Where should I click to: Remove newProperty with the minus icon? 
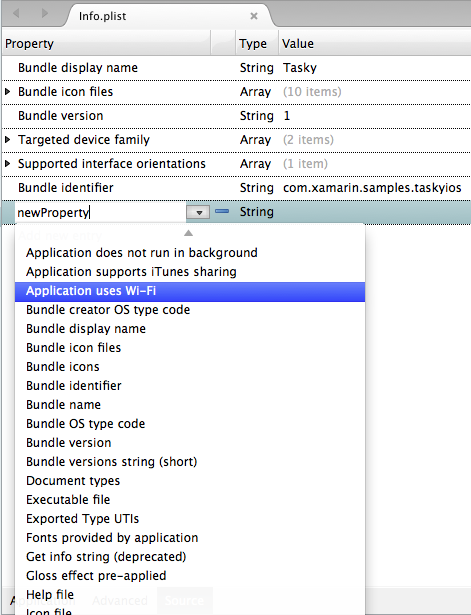point(222,211)
